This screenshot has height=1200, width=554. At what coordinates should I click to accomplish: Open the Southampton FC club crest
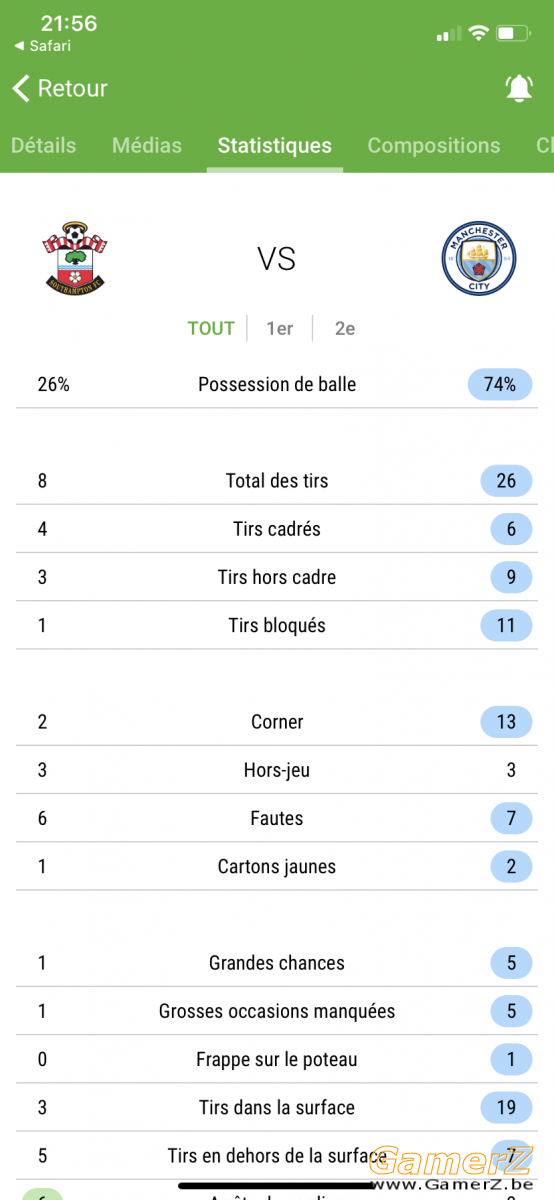tap(76, 258)
